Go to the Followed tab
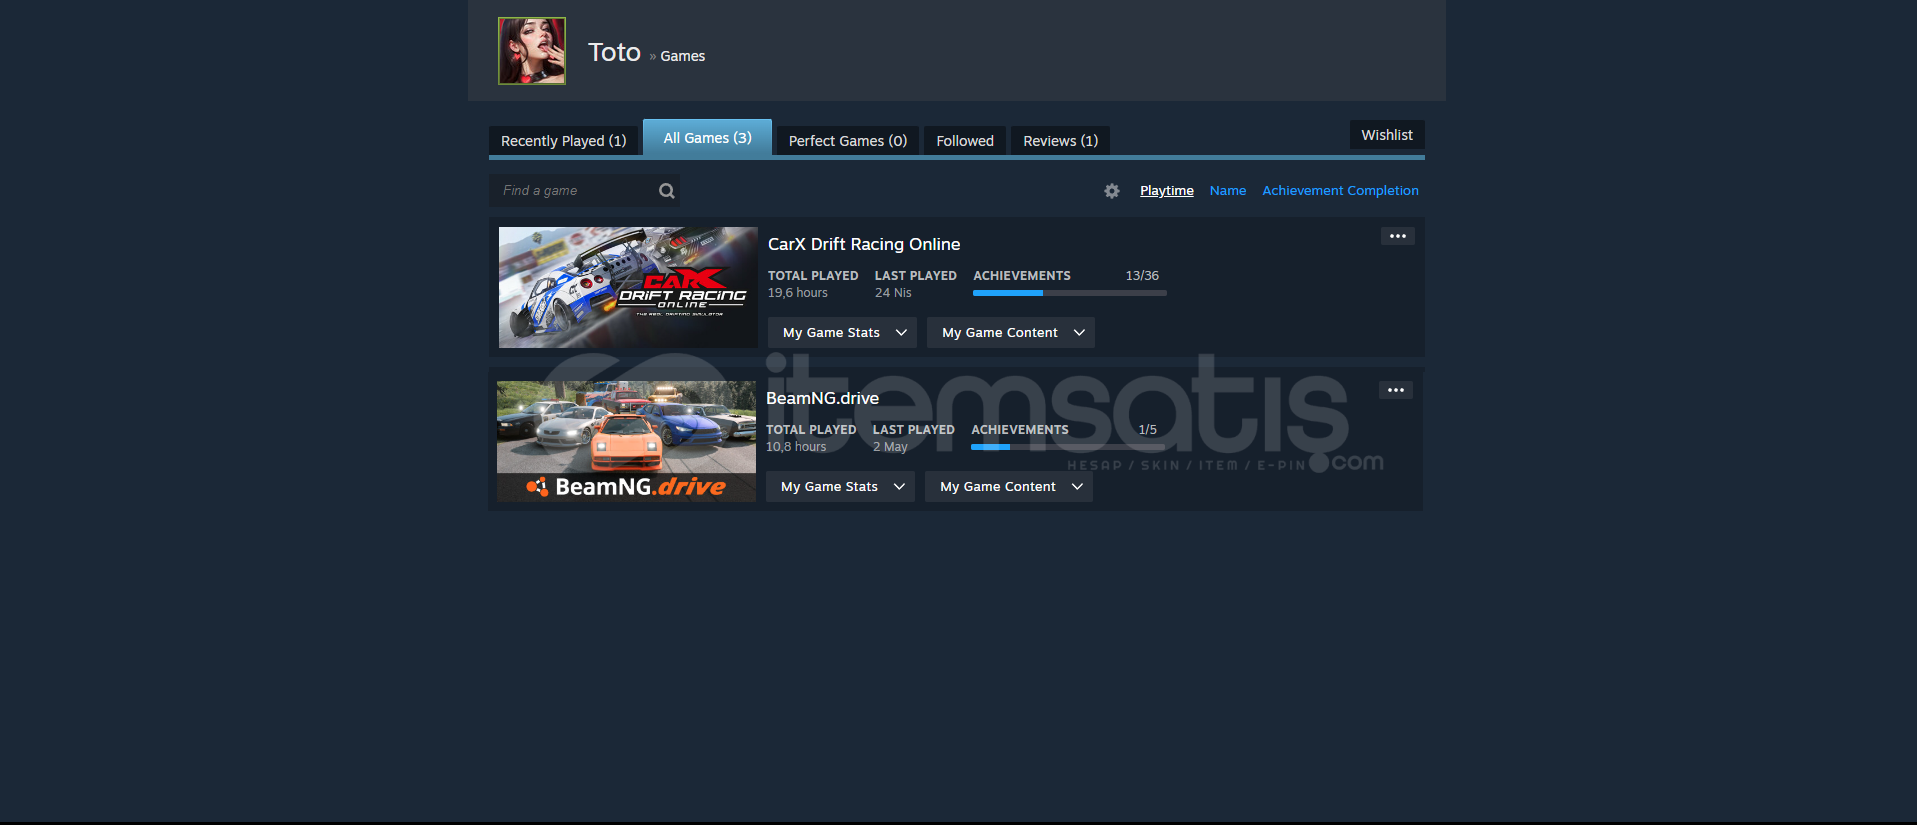 pos(965,141)
